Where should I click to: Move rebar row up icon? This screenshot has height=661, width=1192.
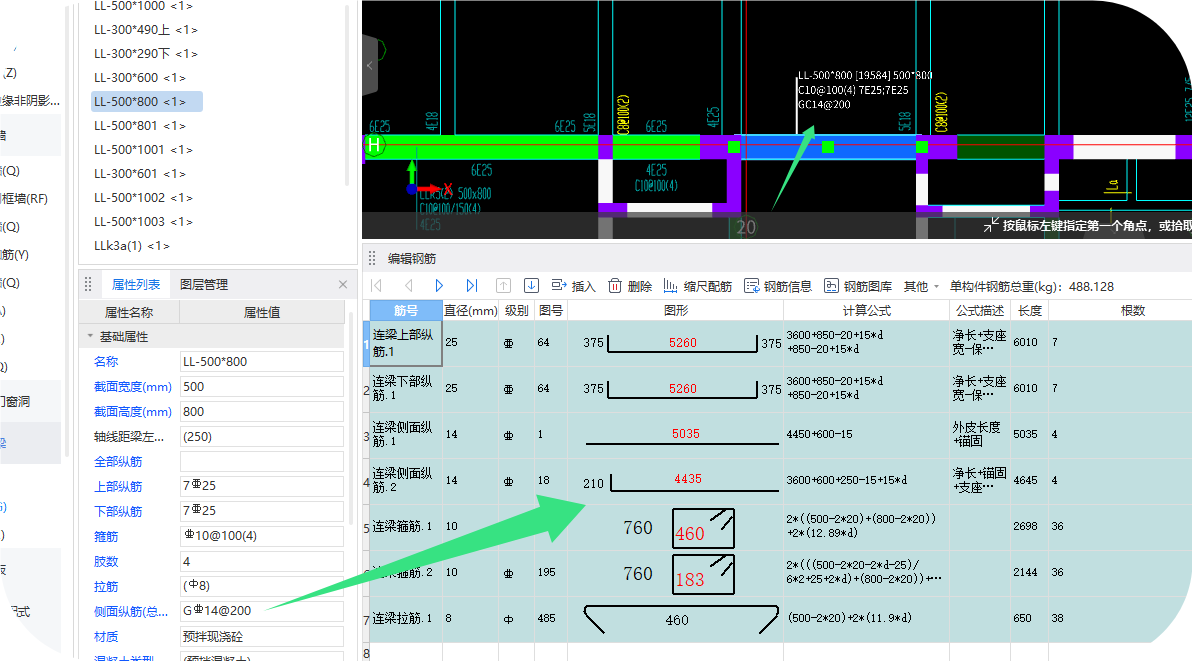pos(503,286)
